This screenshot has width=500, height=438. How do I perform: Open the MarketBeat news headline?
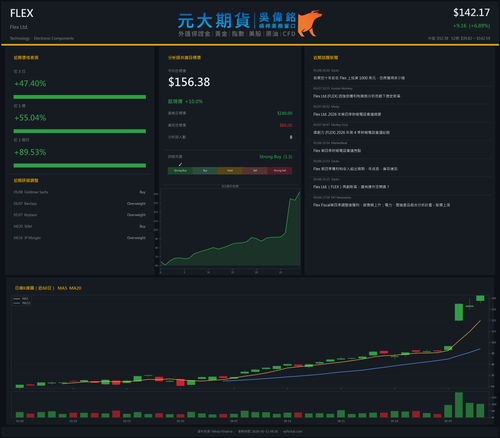click(337, 151)
